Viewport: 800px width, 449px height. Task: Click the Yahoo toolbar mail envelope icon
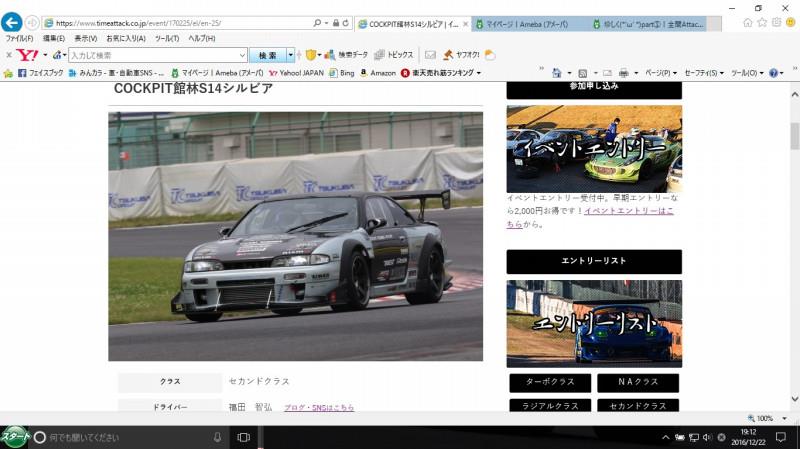(430, 55)
